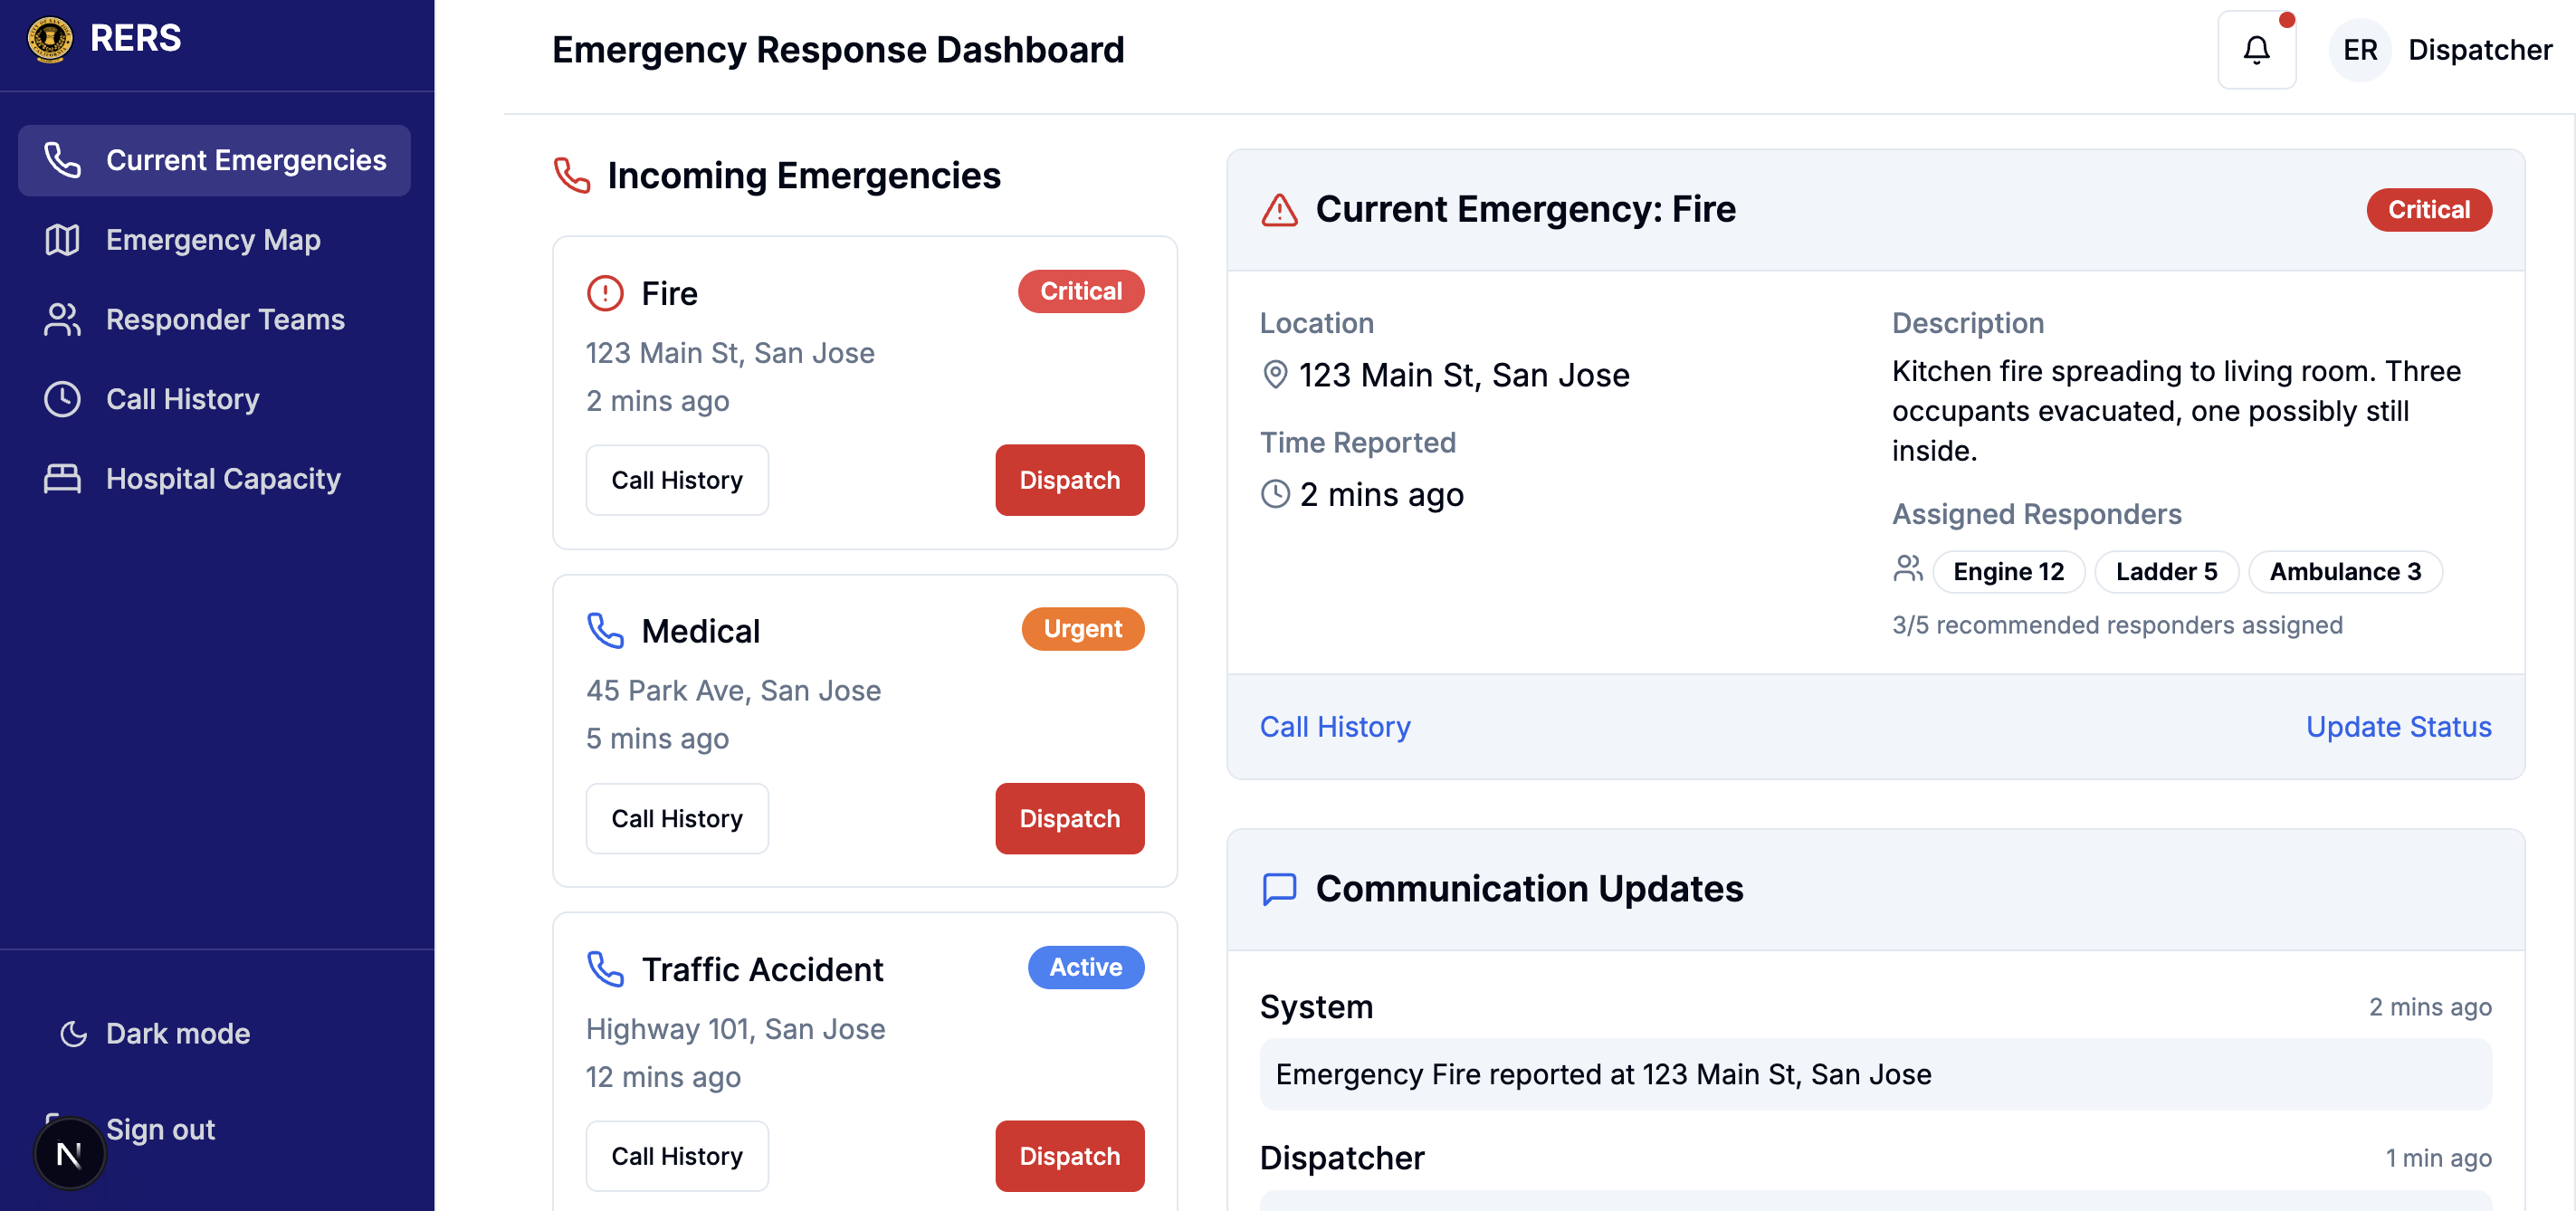Screen dimensions: 2576x1211
Task: Click the RERS logo emblem
Action: pyautogui.click(x=50, y=39)
